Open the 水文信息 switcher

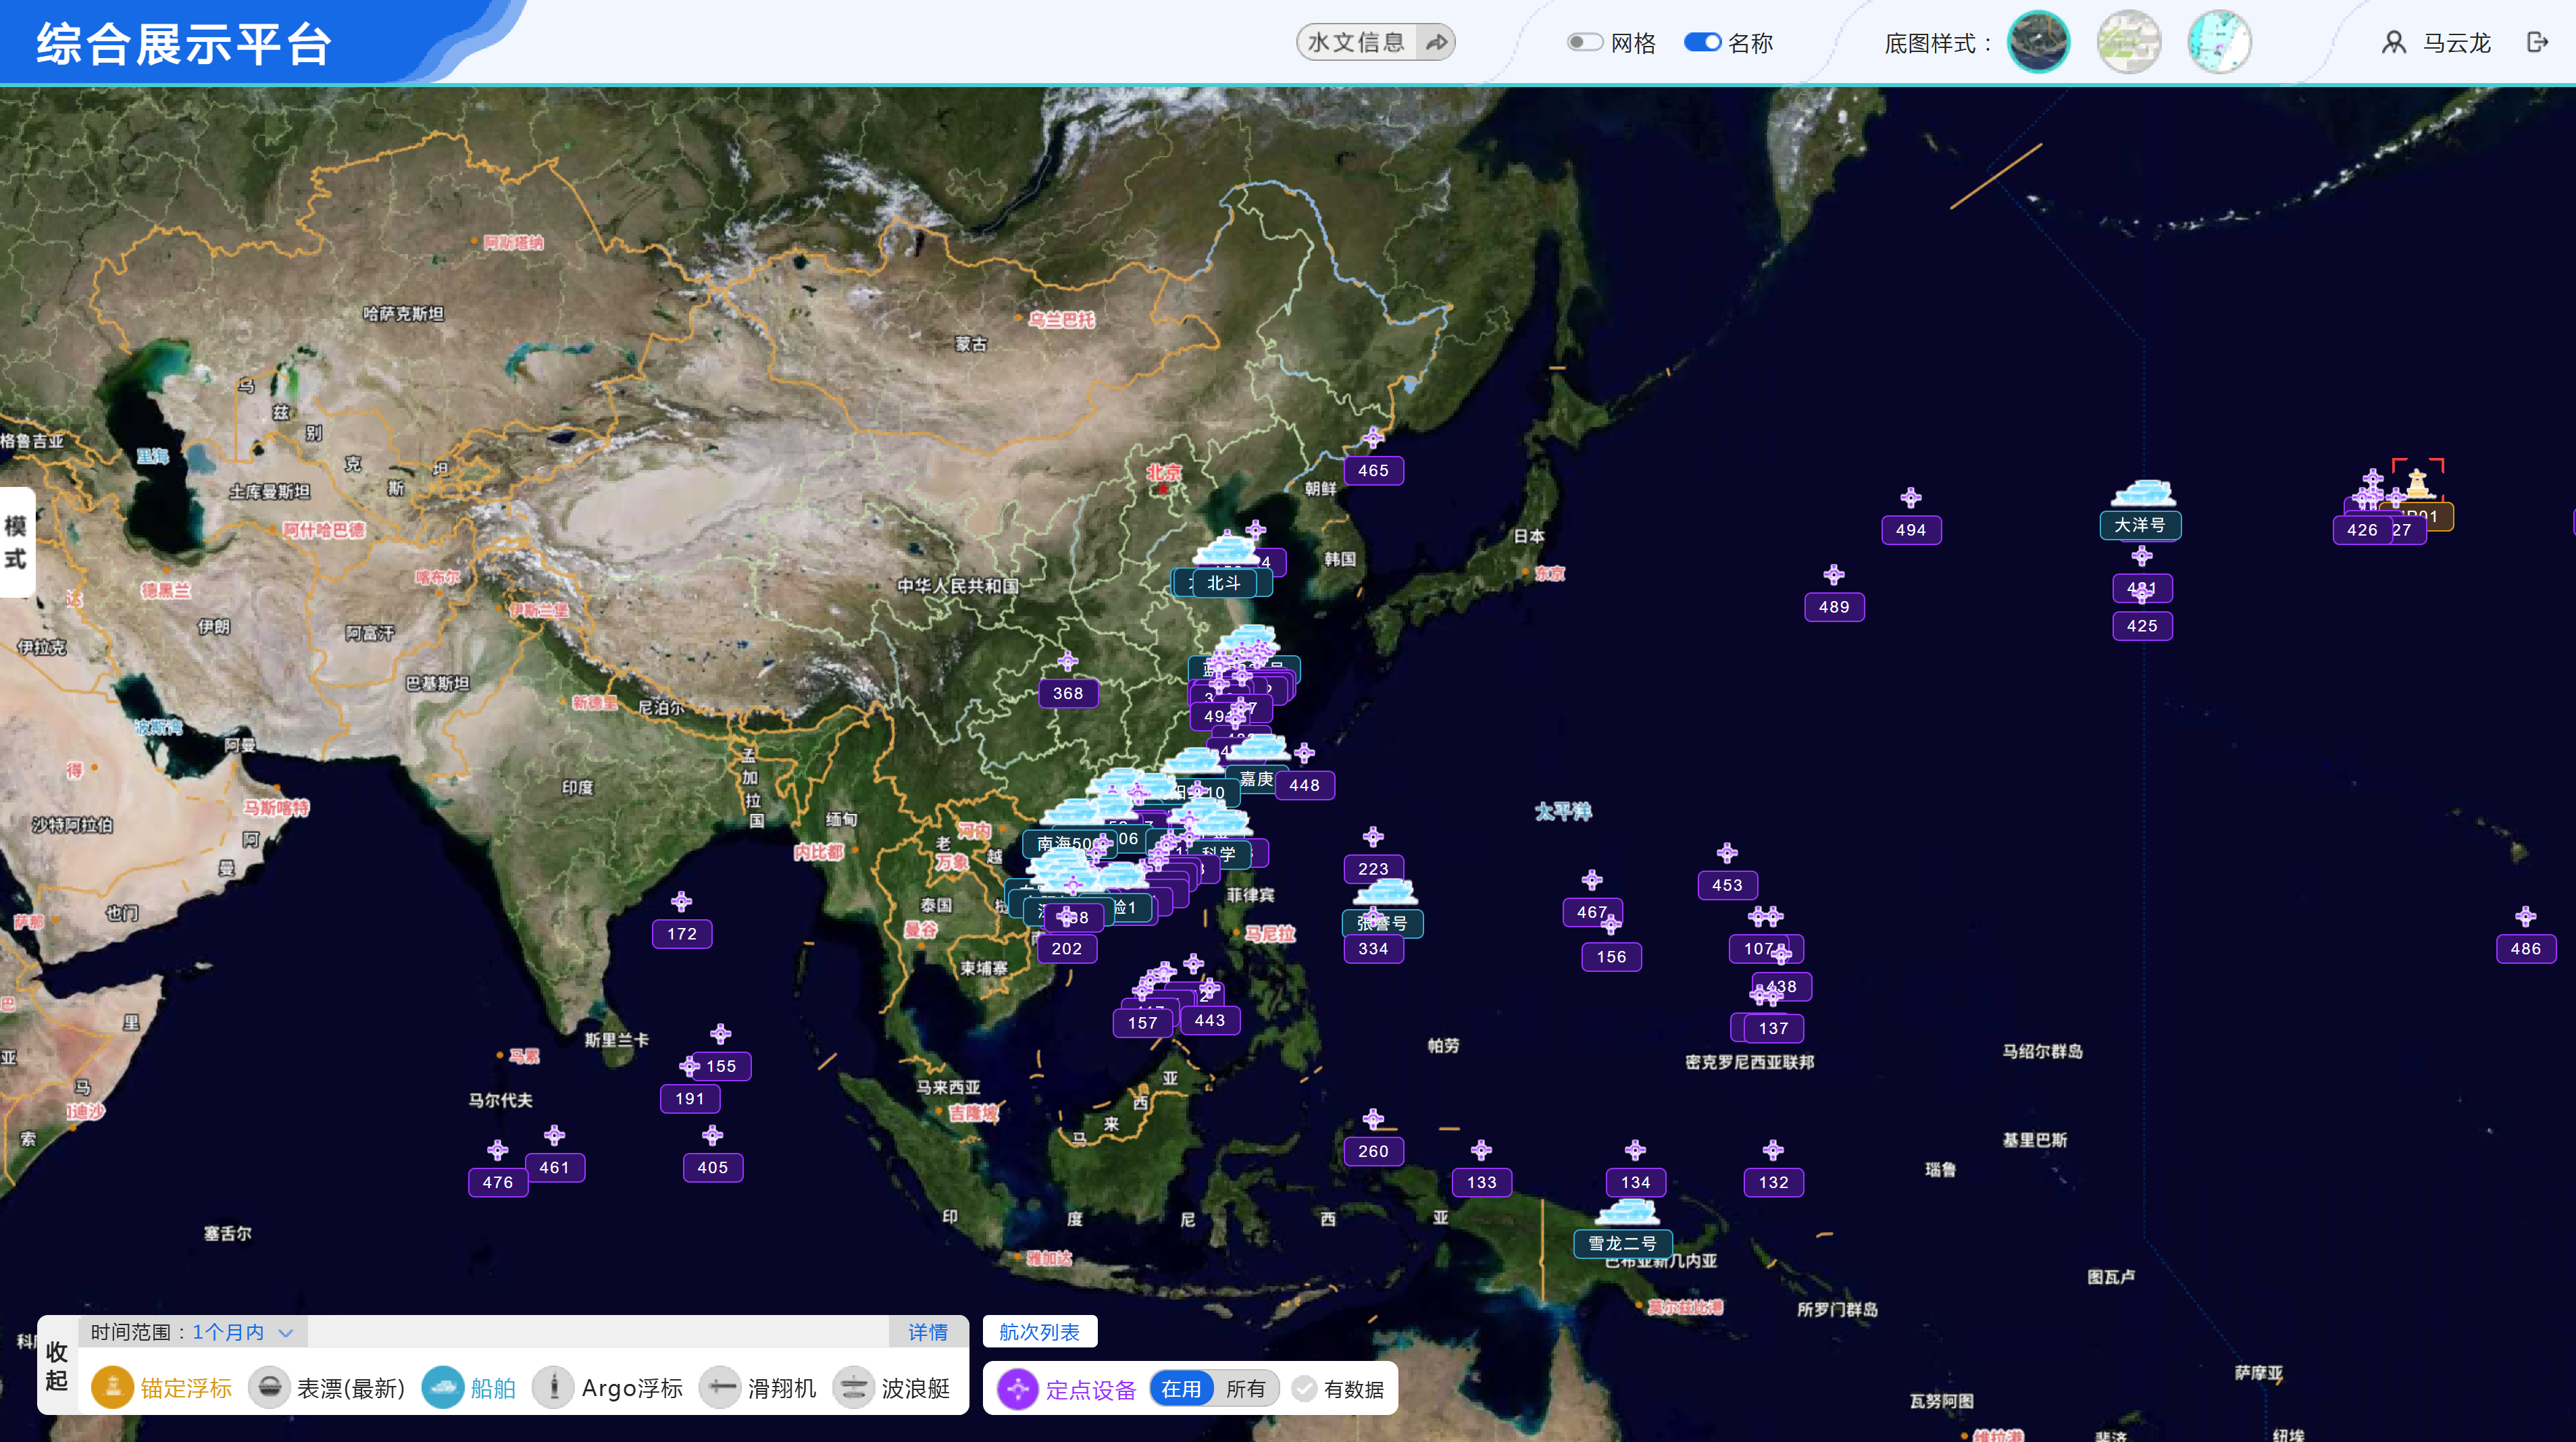(1376, 42)
